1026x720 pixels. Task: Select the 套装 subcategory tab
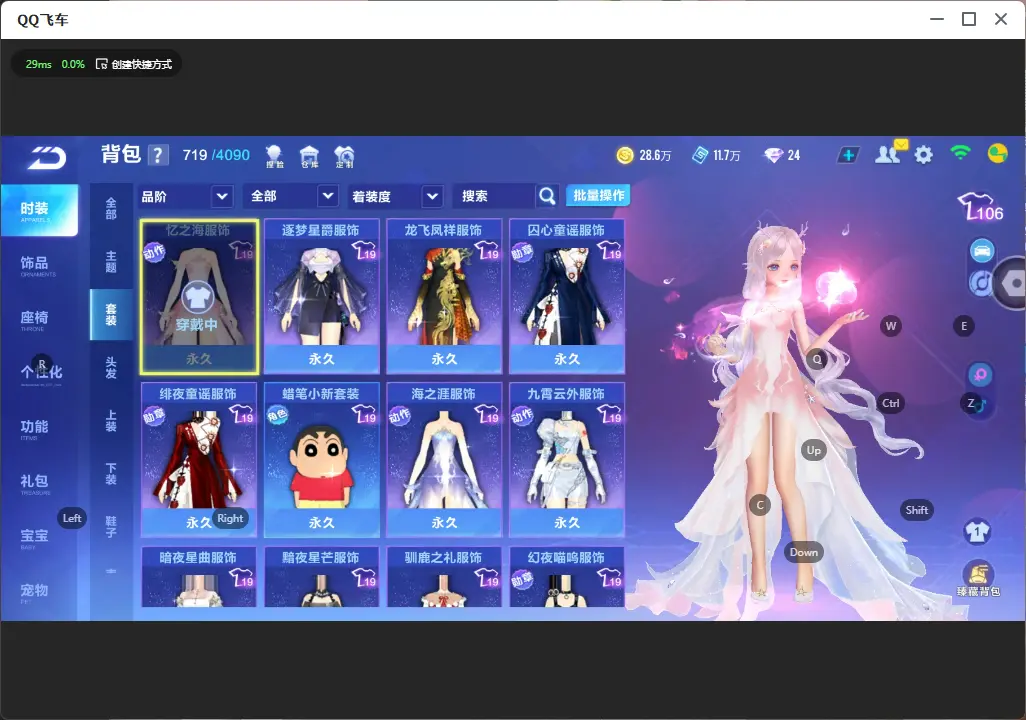111,315
